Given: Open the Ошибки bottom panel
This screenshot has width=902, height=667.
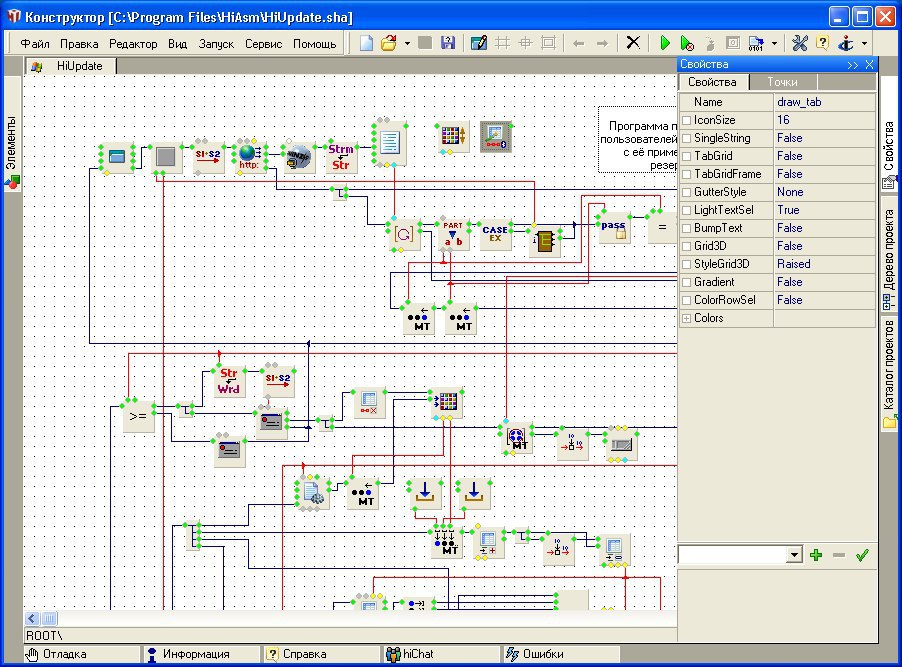Looking at the screenshot, I should pos(561,654).
